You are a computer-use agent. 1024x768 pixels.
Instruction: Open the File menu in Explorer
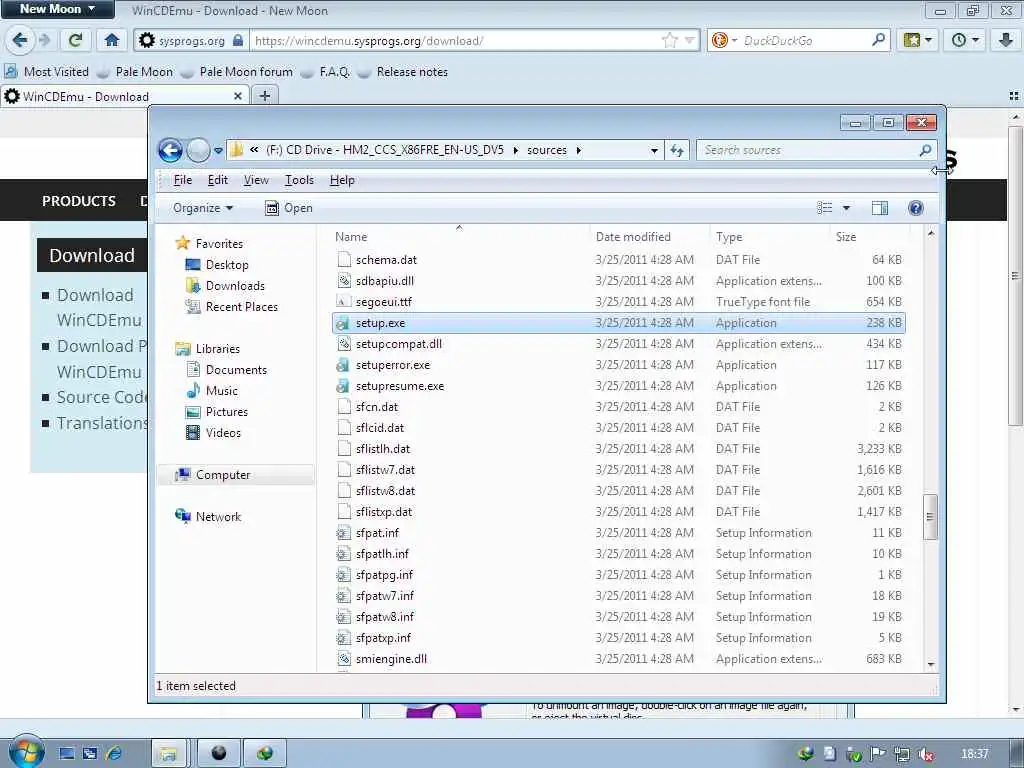click(182, 180)
